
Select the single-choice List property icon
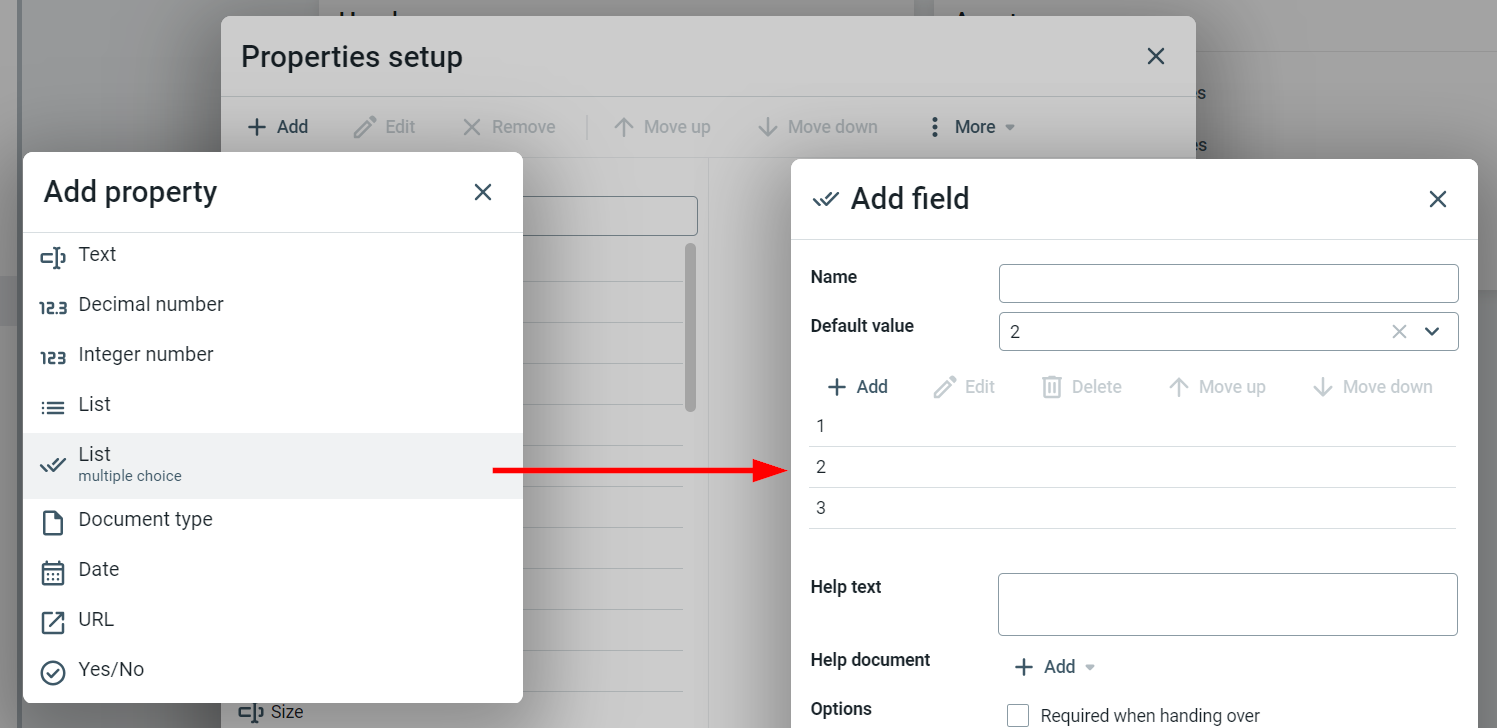coord(53,407)
